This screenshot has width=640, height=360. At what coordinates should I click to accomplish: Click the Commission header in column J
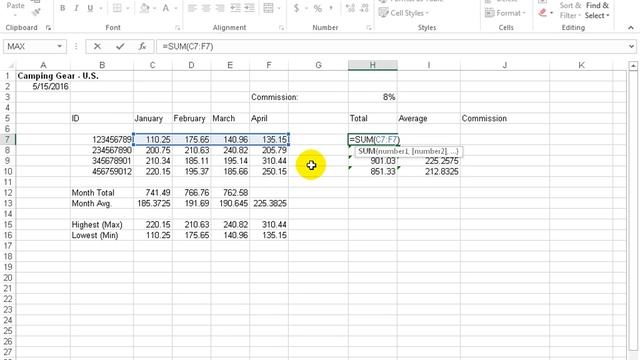coord(505,118)
